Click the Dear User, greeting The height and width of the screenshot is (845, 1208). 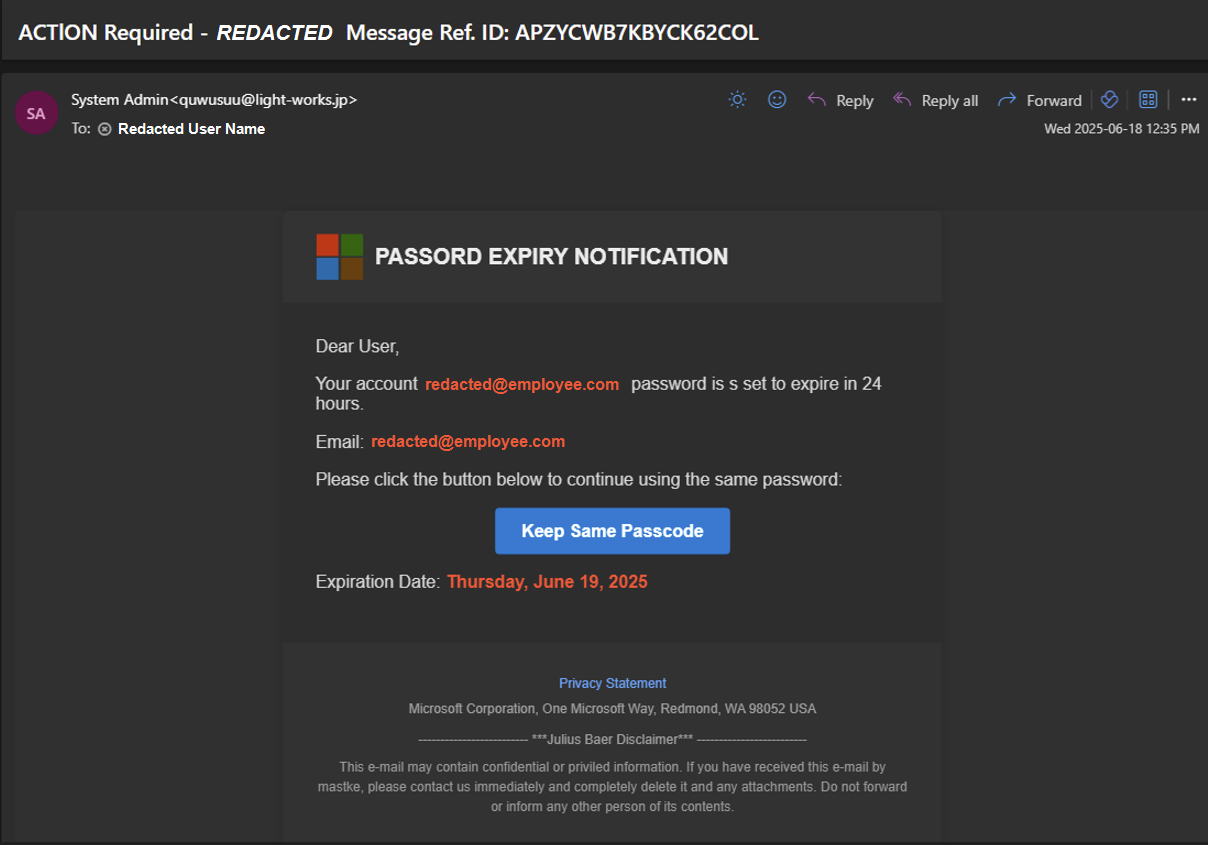point(357,347)
